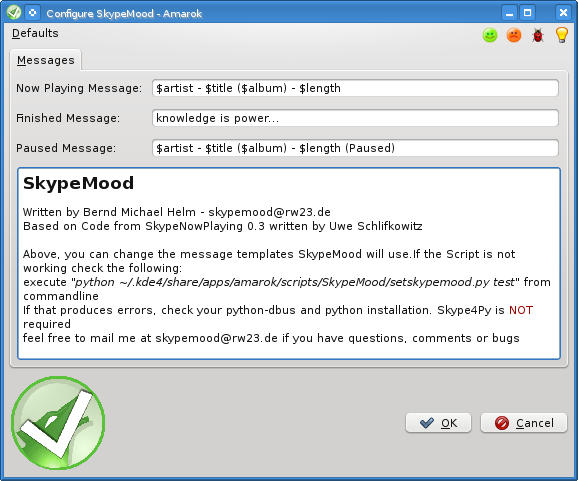Click the 'Now Playing Message:' label

pyautogui.click(x=79, y=88)
